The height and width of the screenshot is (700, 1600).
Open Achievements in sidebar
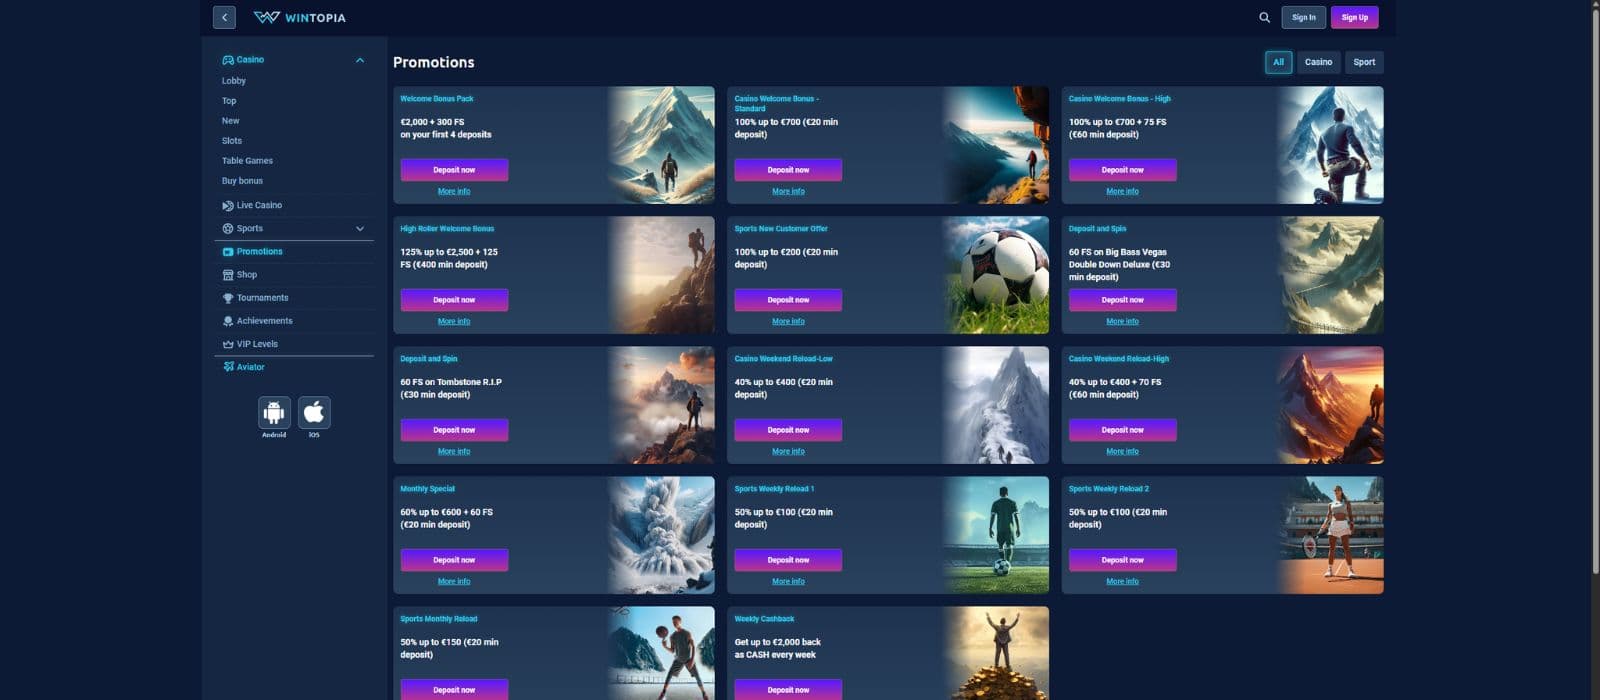click(264, 321)
